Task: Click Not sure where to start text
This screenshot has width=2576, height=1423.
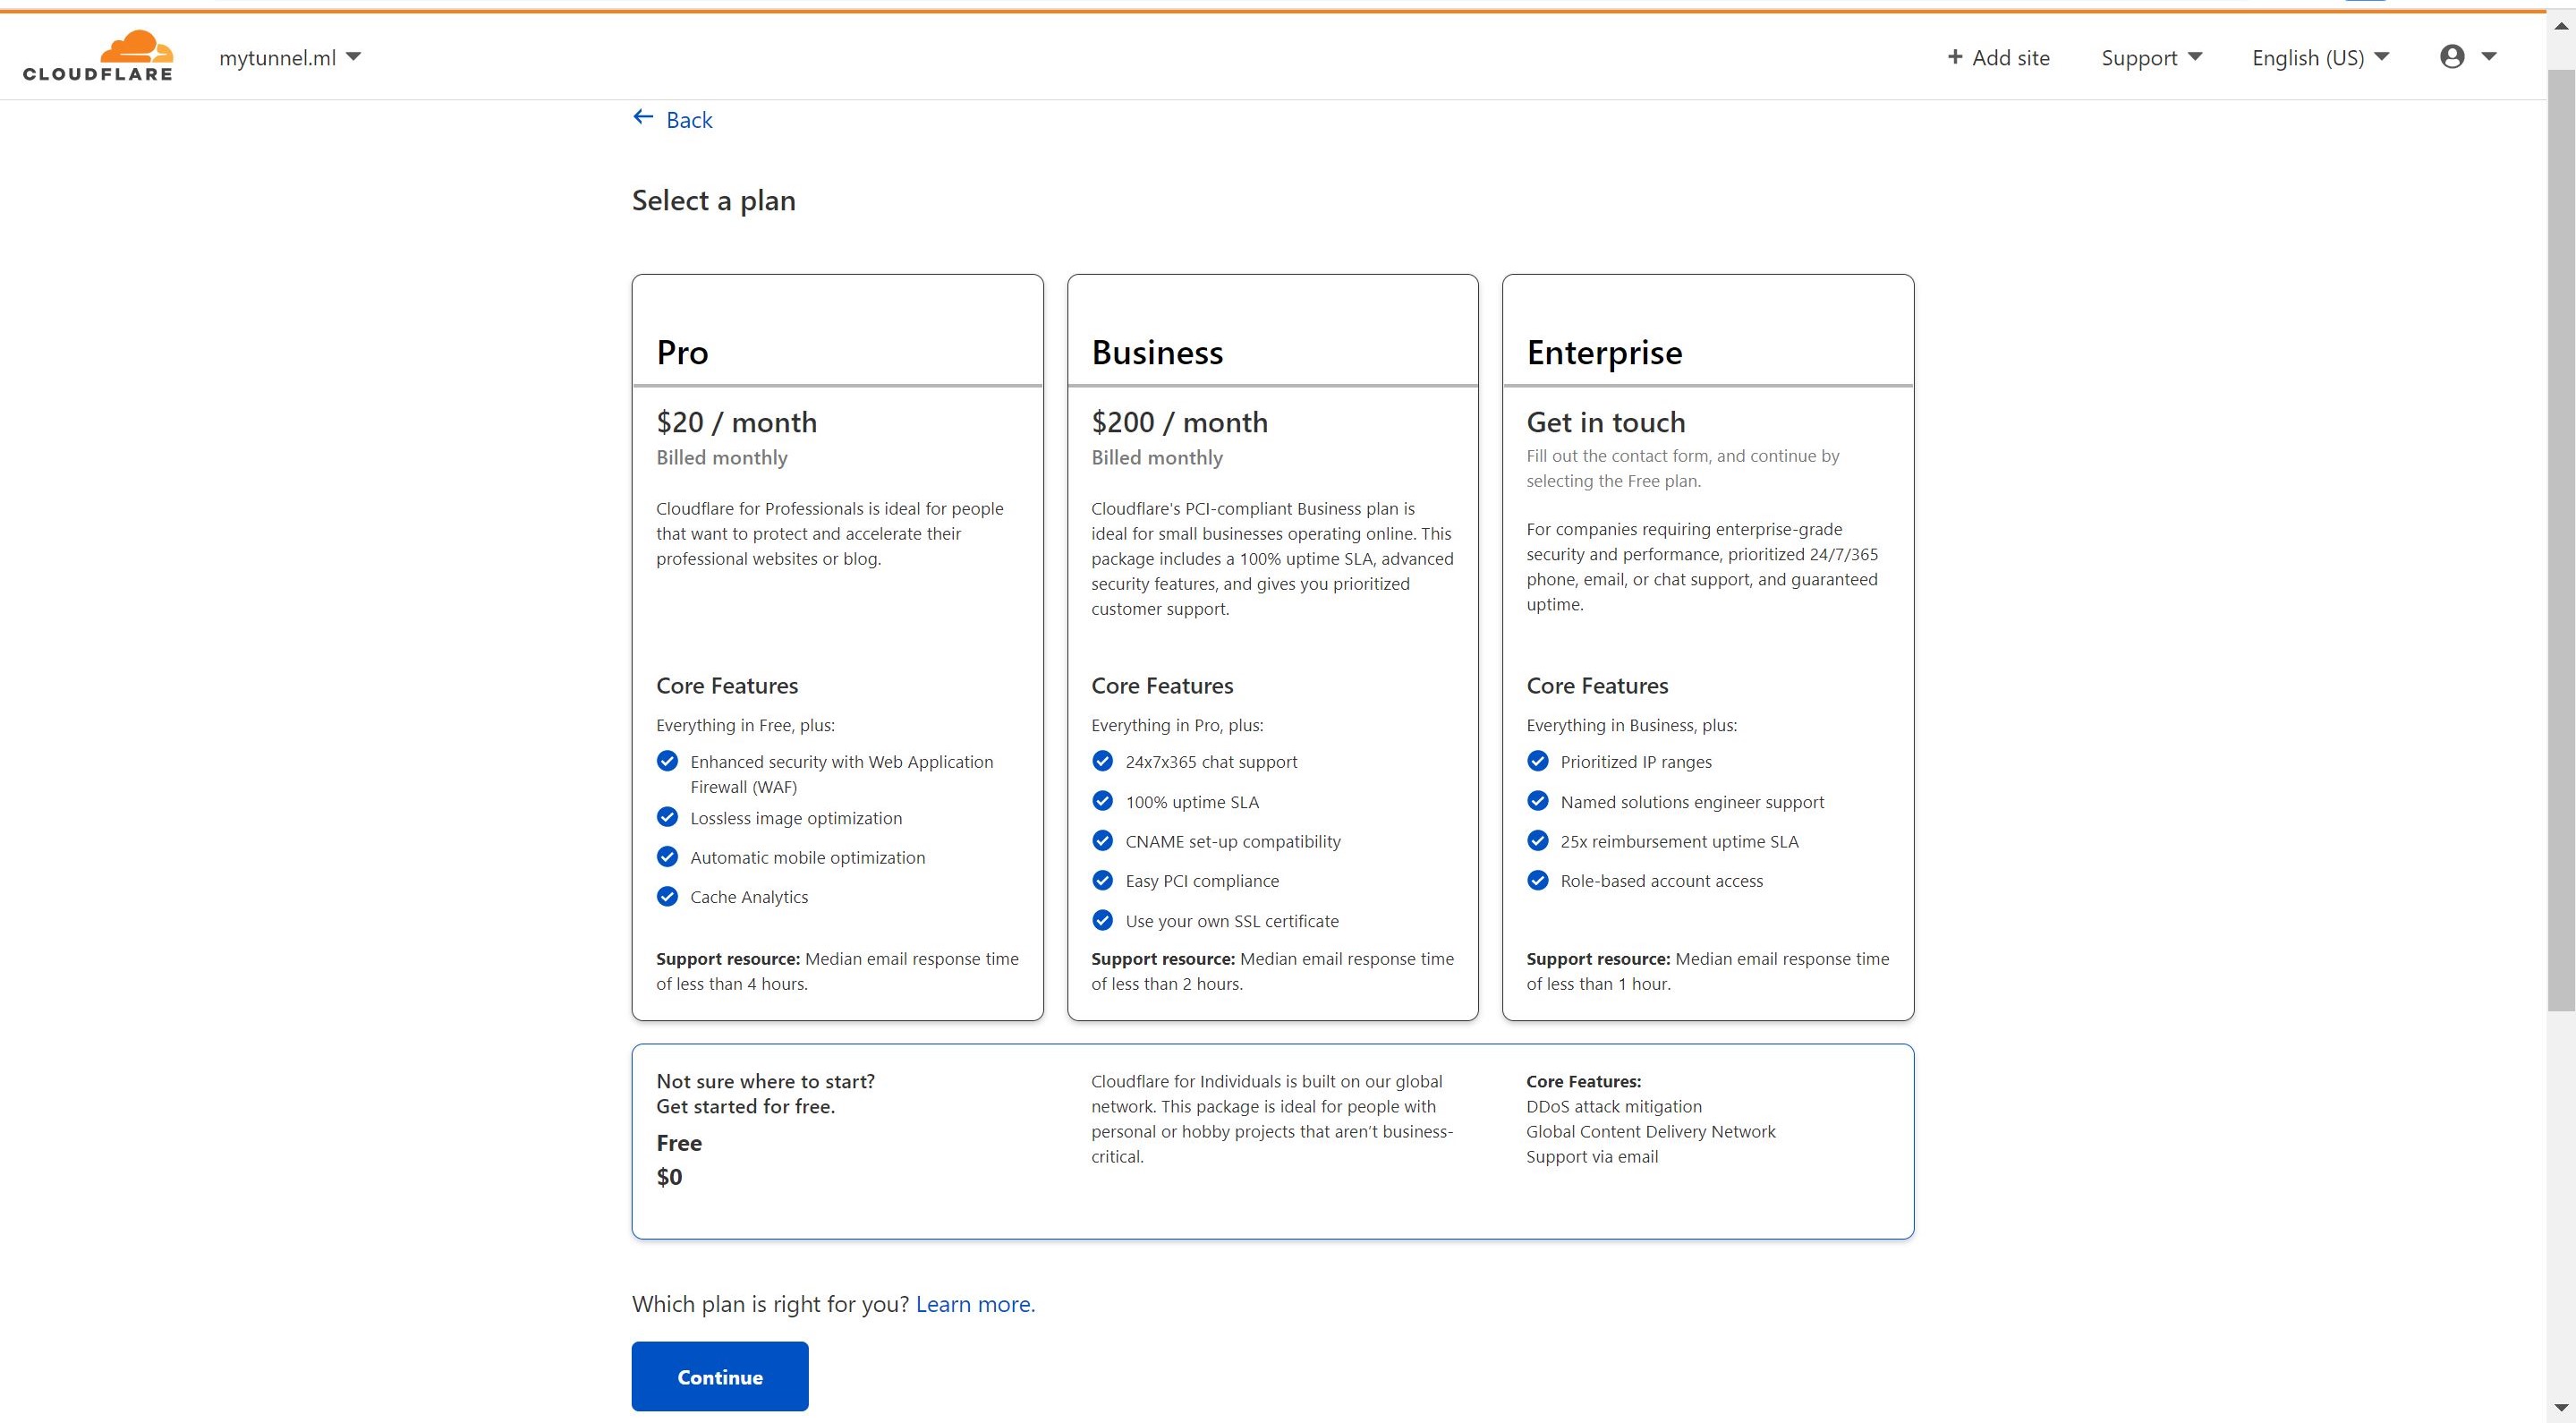Action: click(765, 1081)
